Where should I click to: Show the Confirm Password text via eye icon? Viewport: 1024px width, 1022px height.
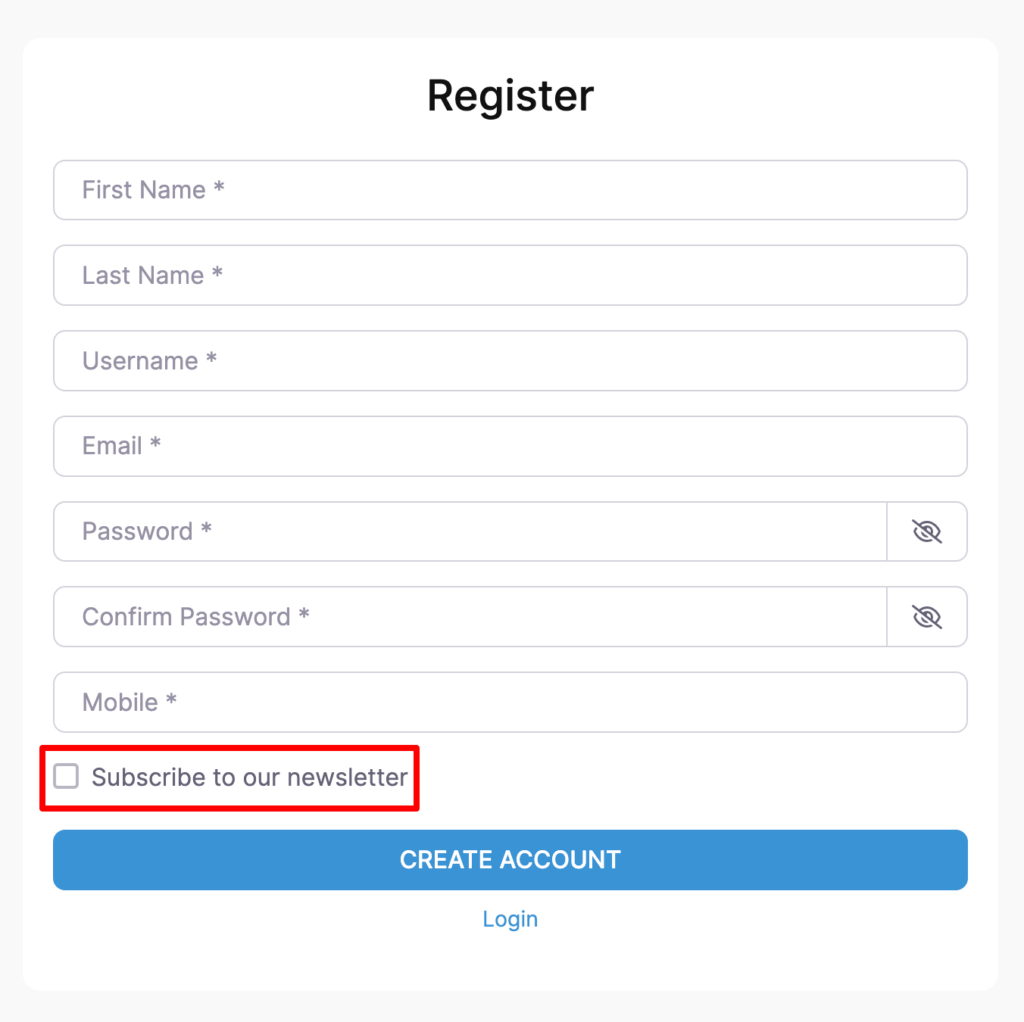(927, 617)
